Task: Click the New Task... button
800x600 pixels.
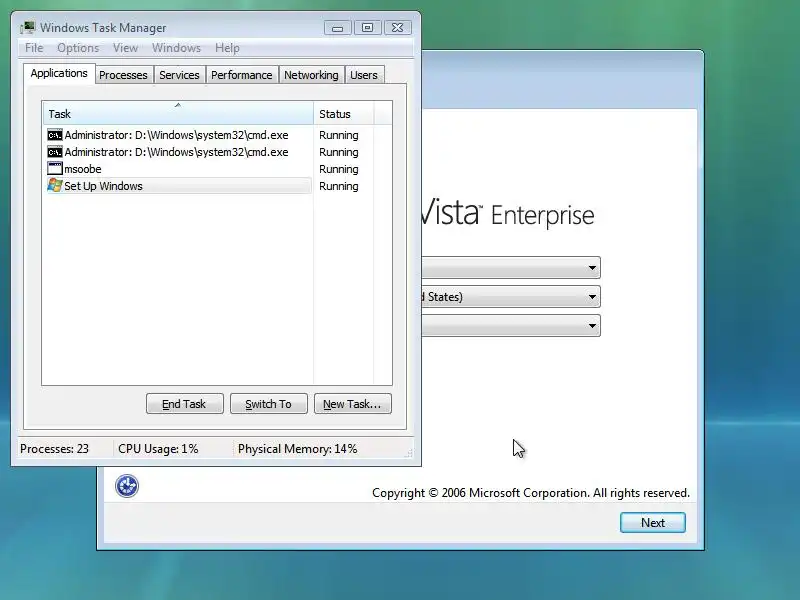Action: click(x=353, y=404)
